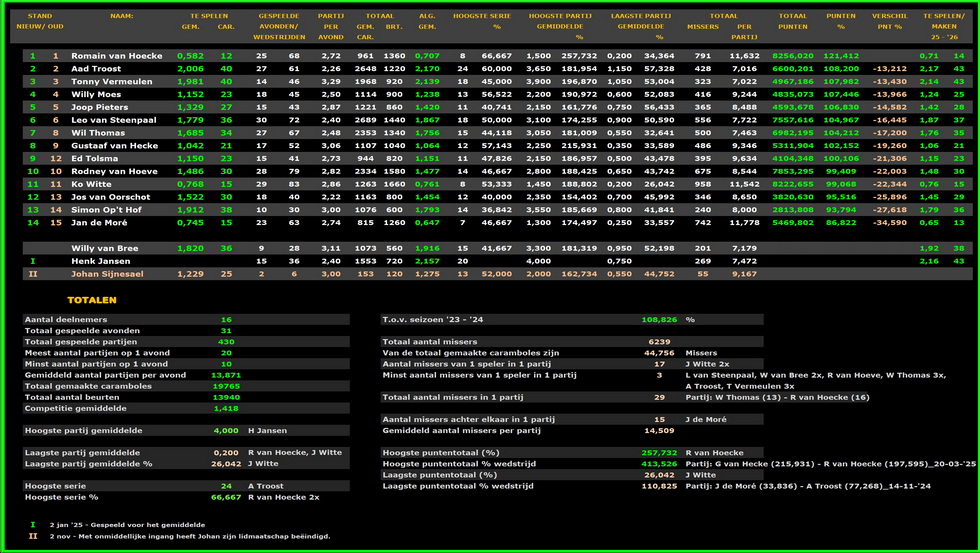Image resolution: width=980 pixels, height=553 pixels.
Task: Click footnote I about 2 jan '25
Action: [x=127, y=525]
